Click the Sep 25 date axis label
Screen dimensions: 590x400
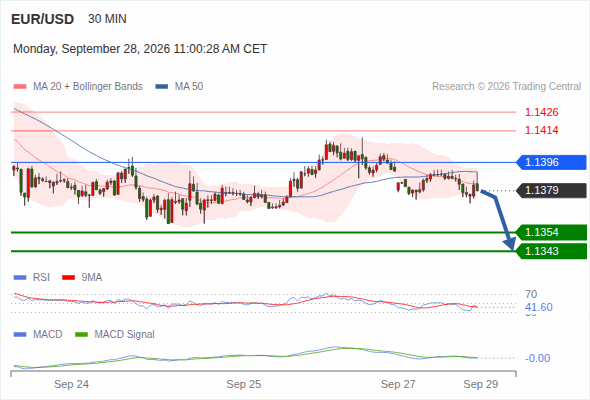tap(243, 384)
